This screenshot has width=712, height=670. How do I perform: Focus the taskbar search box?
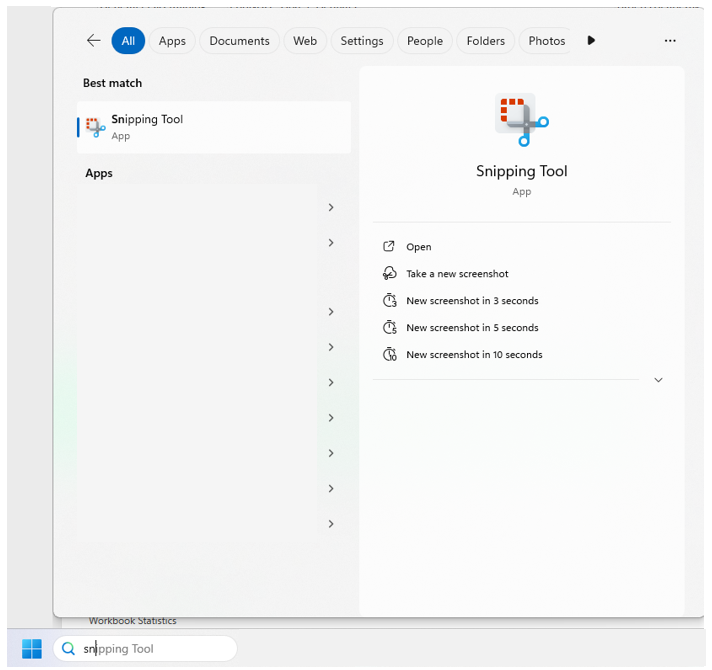(x=145, y=649)
